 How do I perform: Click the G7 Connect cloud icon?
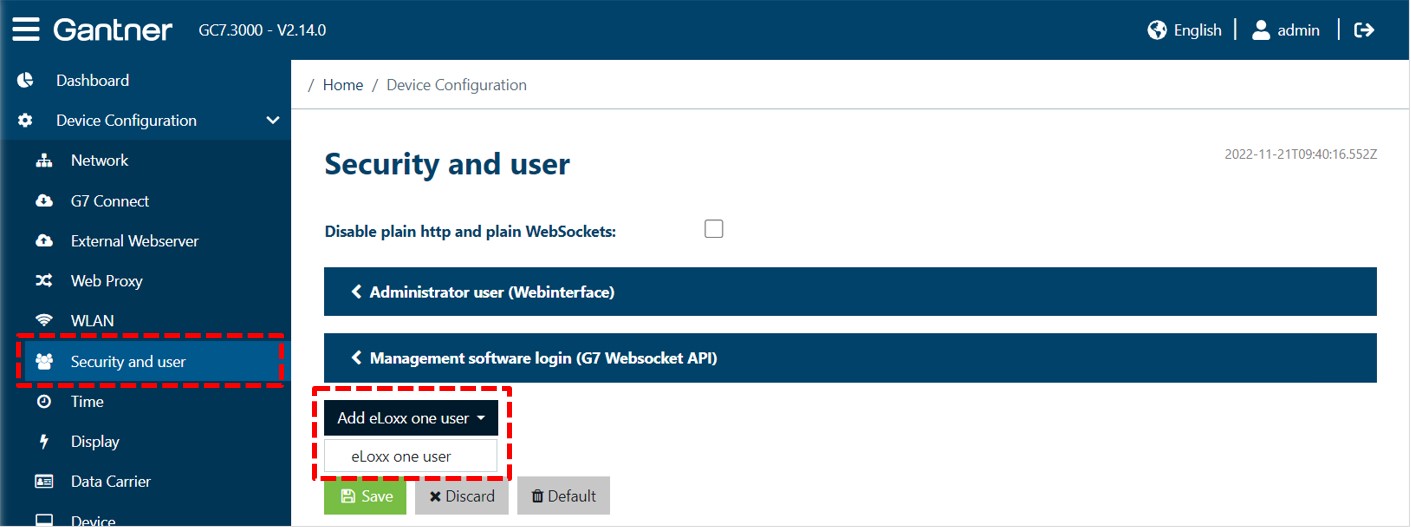point(44,201)
